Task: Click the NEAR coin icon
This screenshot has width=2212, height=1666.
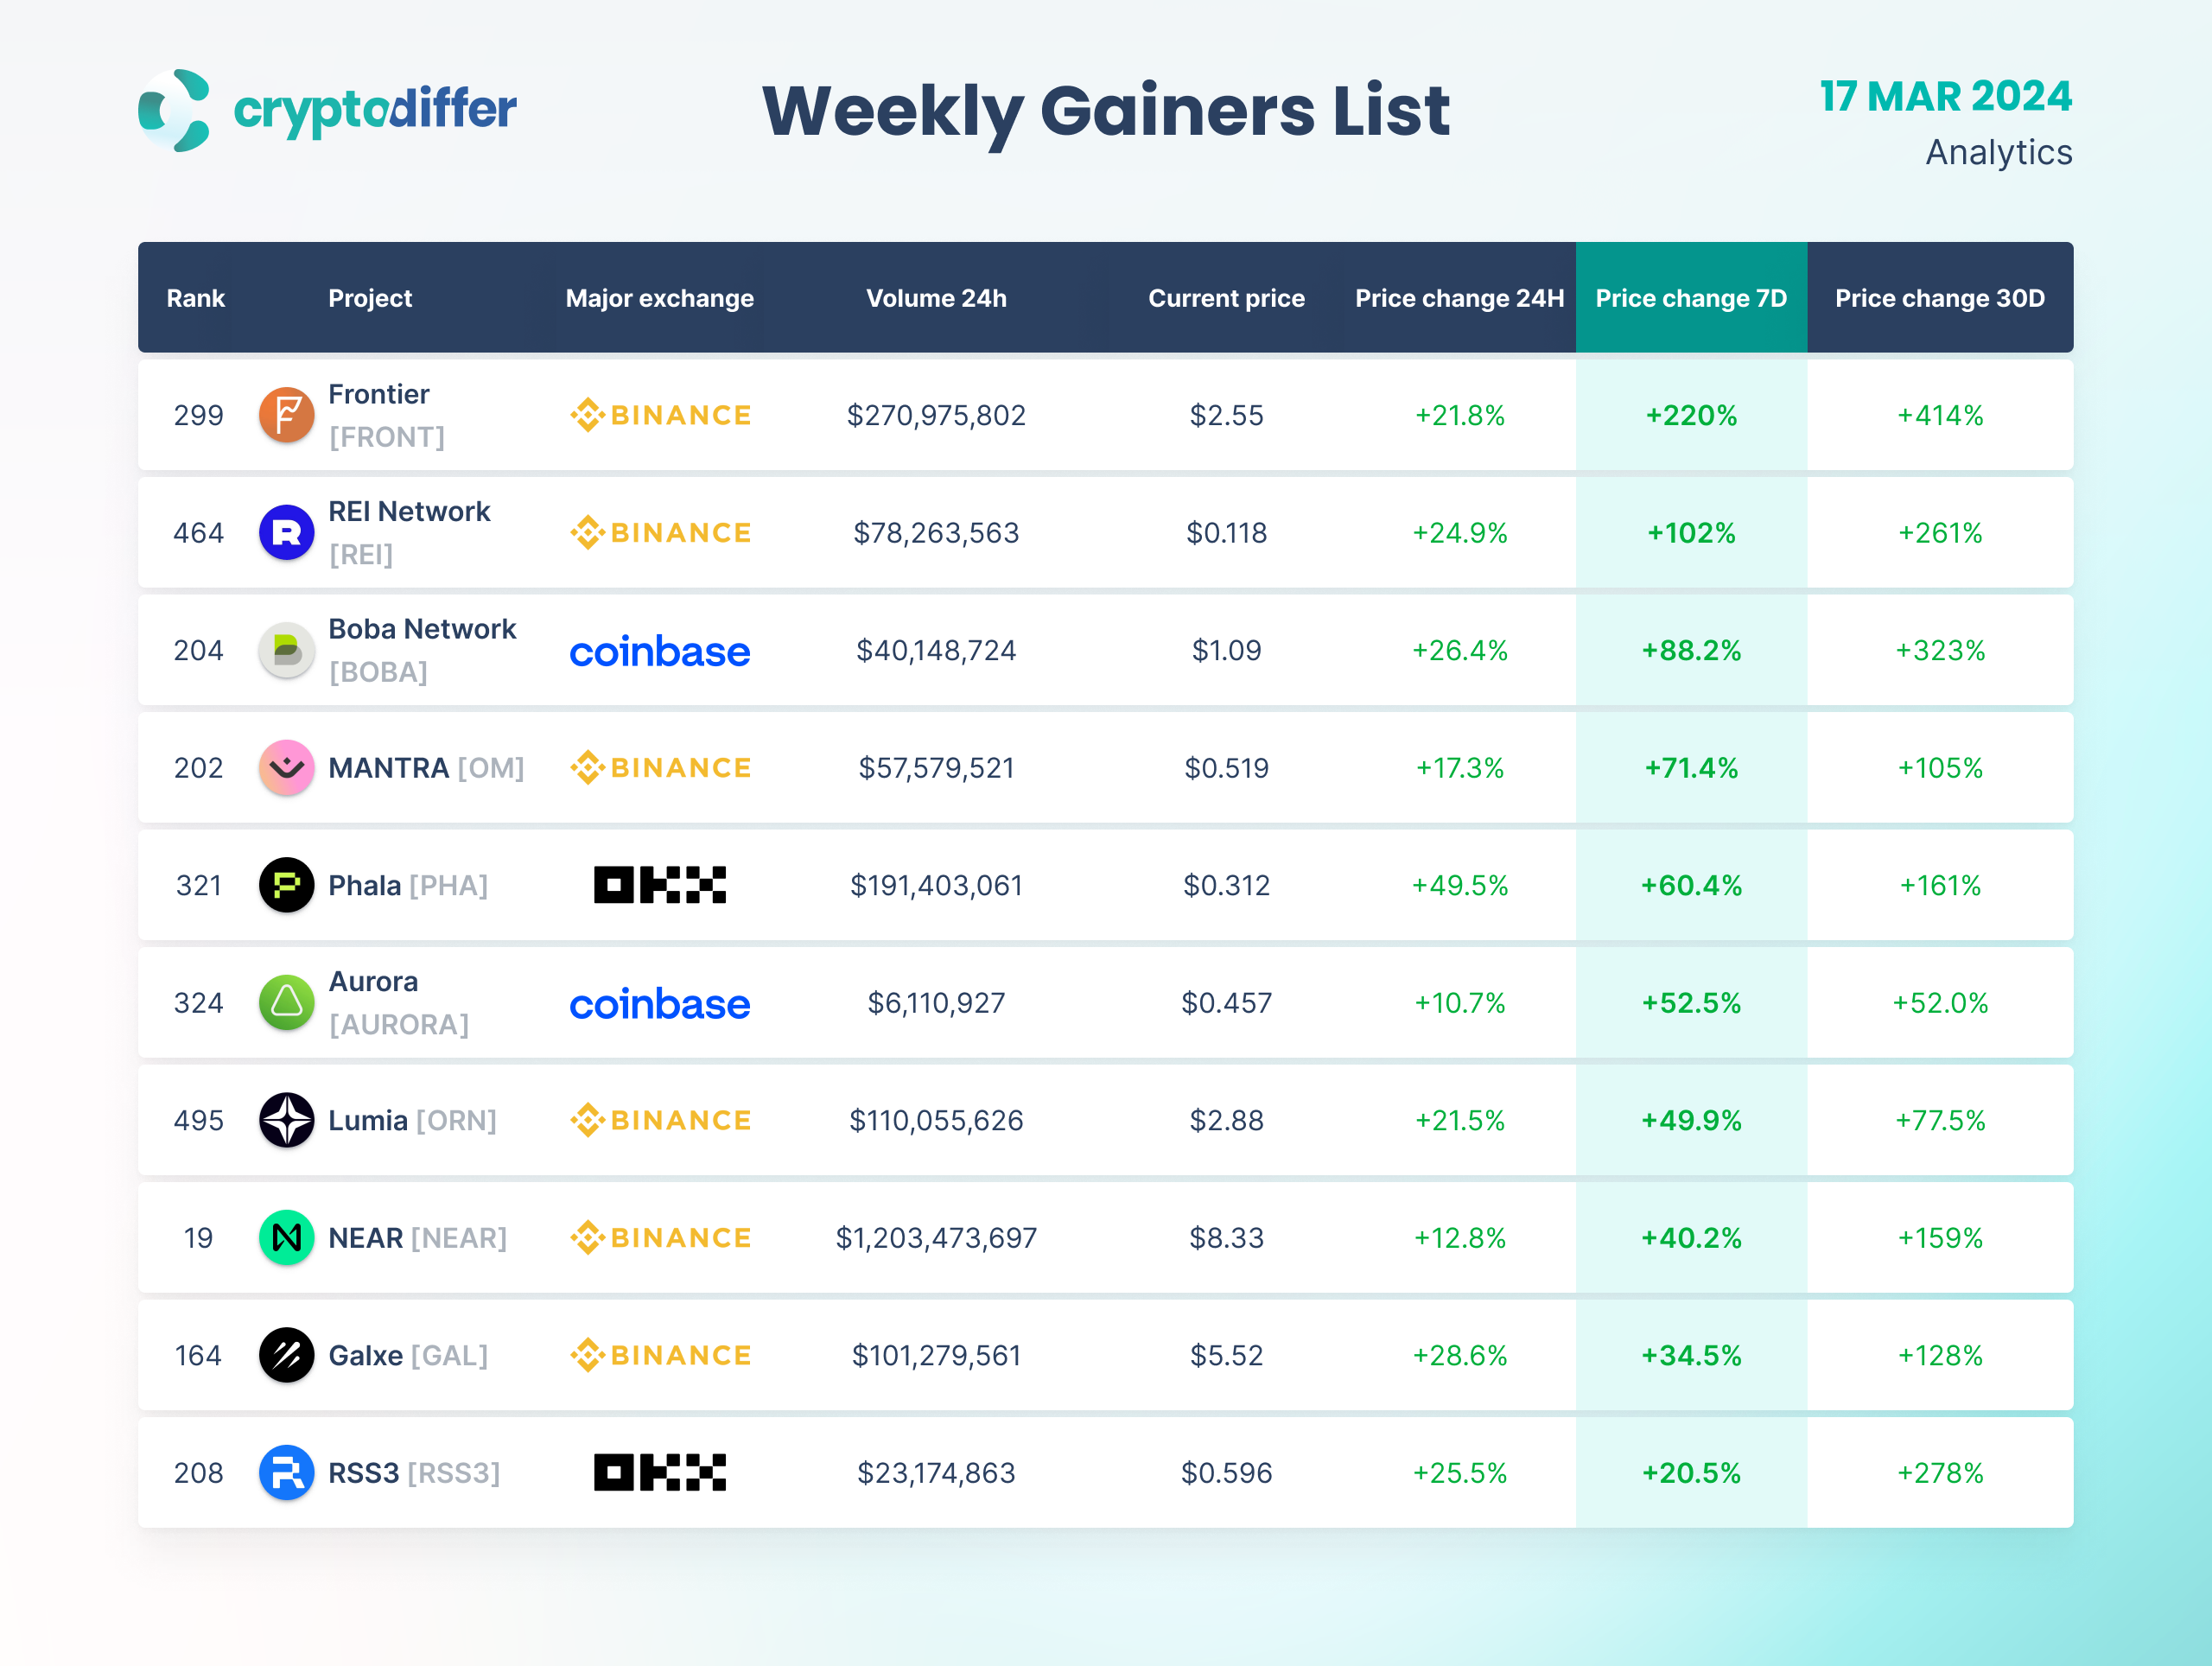Action: click(x=287, y=1237)
